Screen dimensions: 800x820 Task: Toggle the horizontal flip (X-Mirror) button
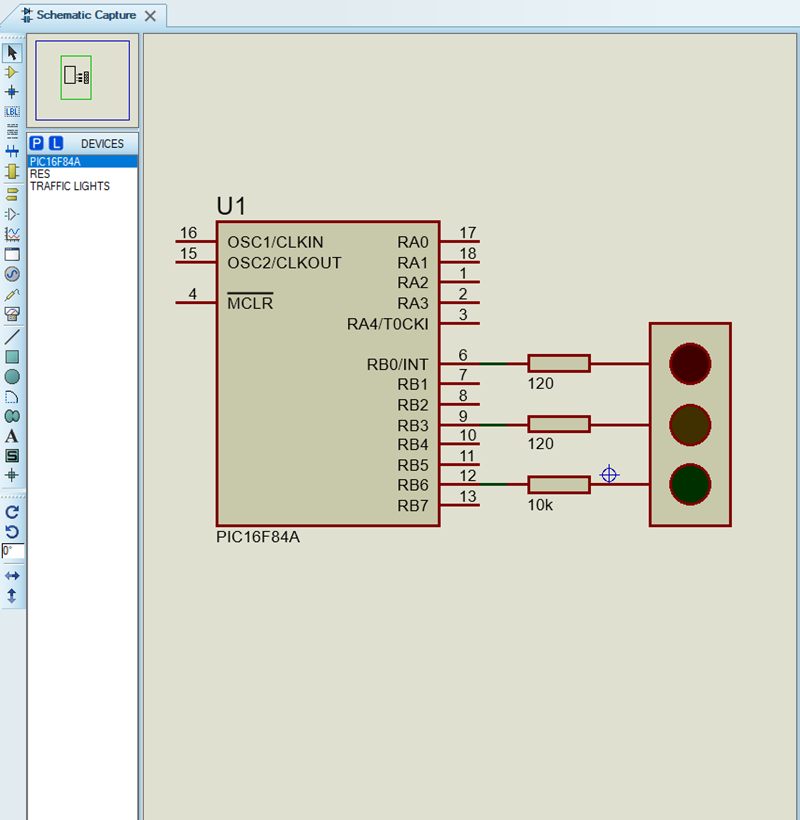12,576
